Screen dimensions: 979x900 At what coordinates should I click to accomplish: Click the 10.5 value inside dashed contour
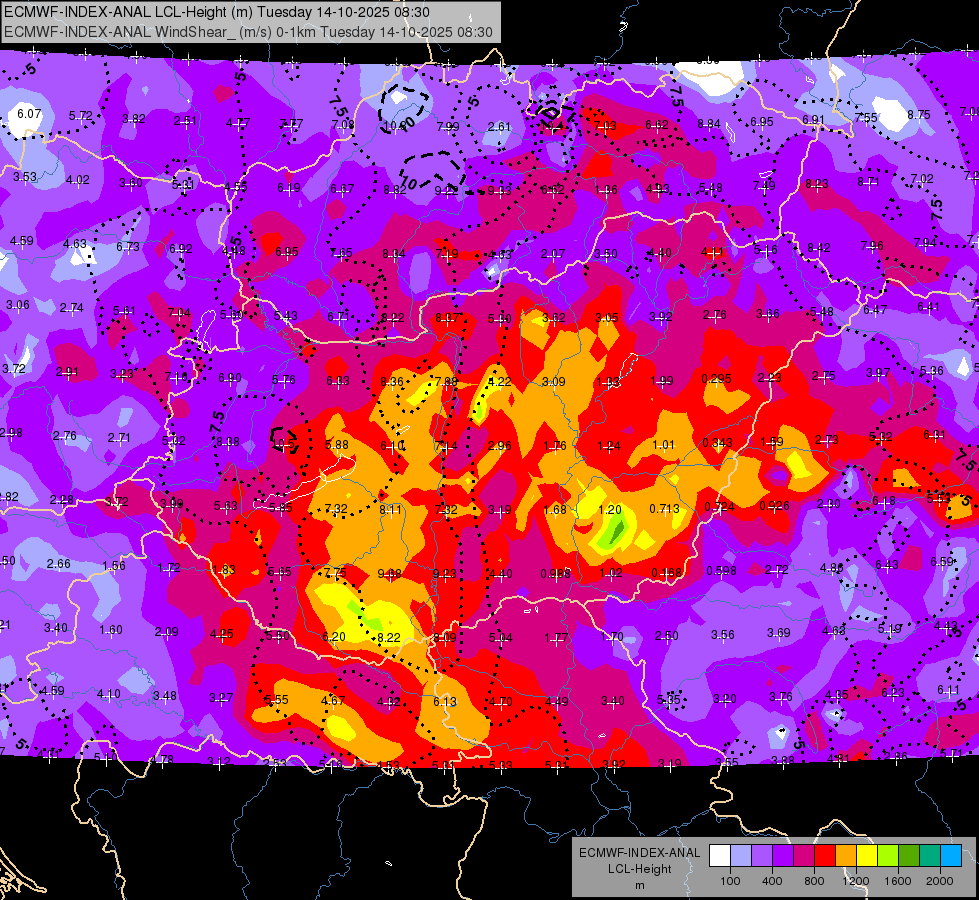[x=283, y=443]
